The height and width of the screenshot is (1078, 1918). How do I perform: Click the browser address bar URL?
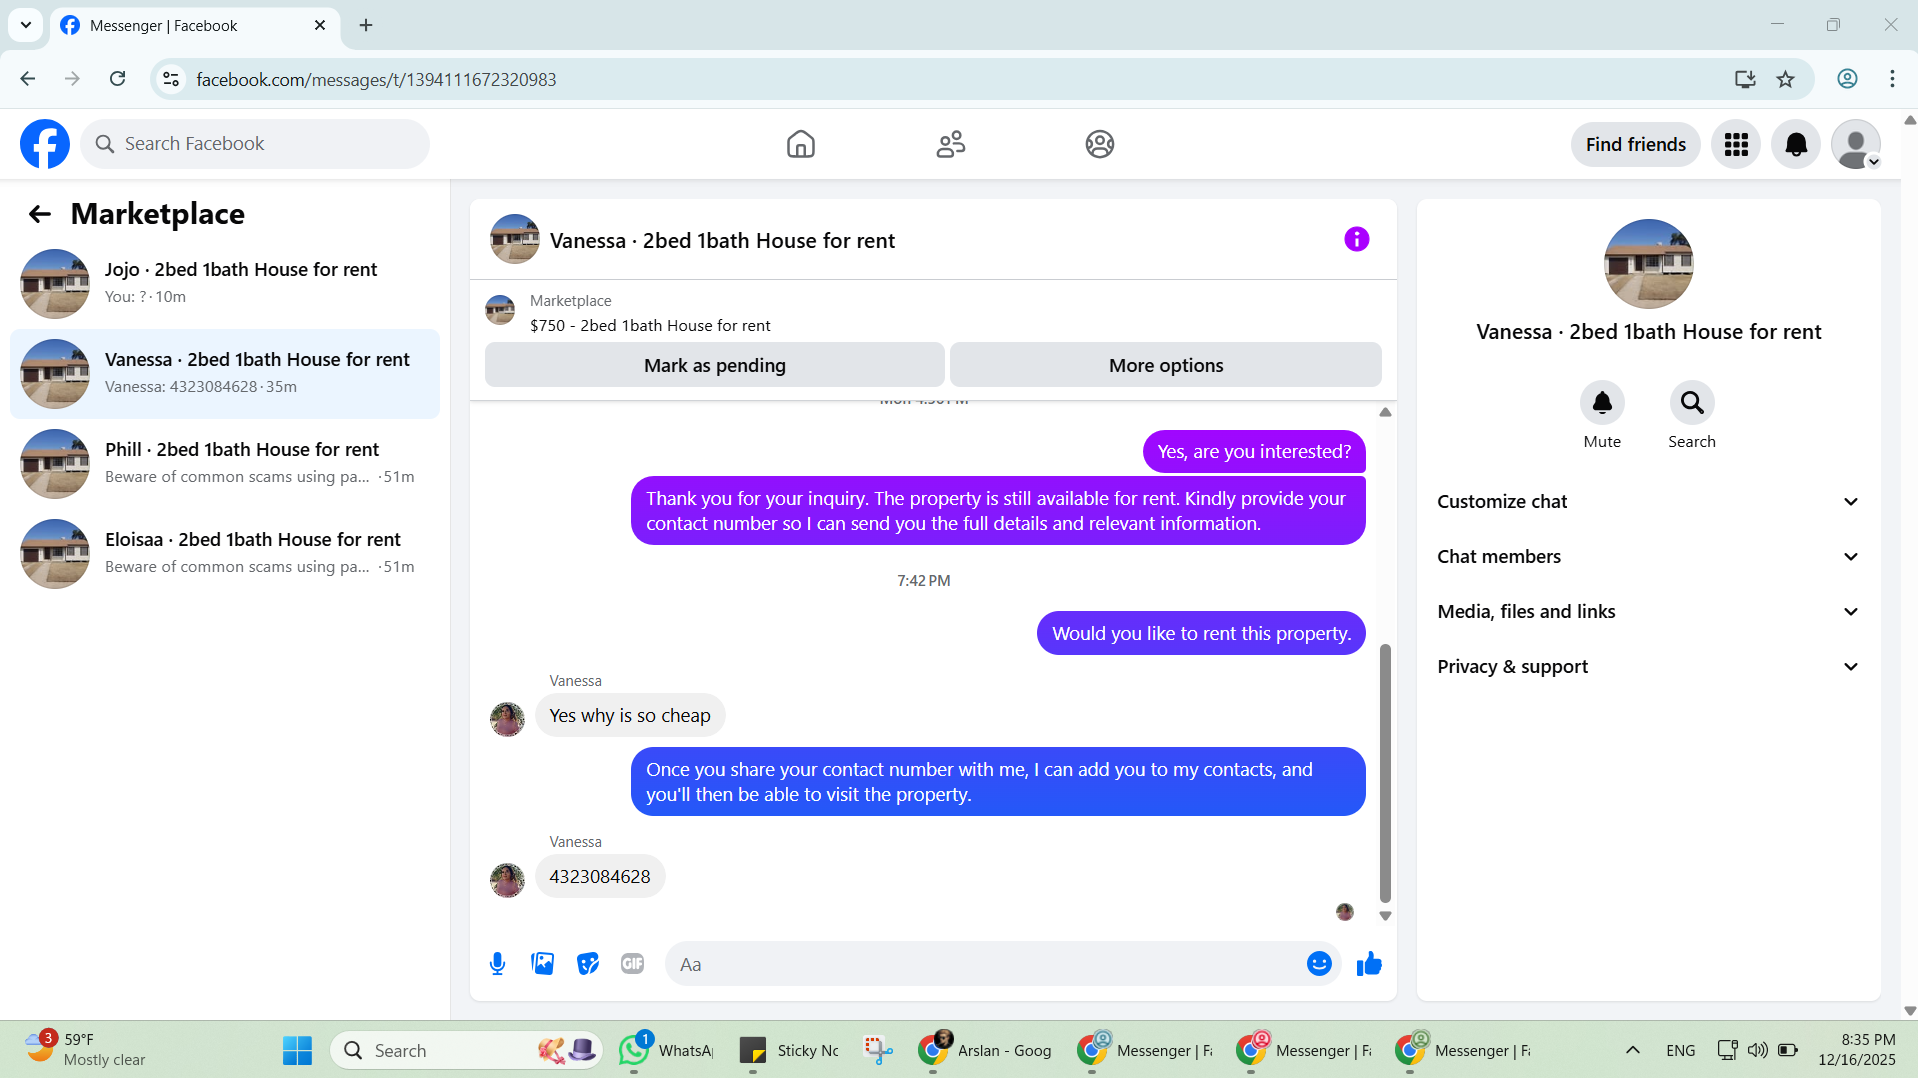[x=376, y=79]
